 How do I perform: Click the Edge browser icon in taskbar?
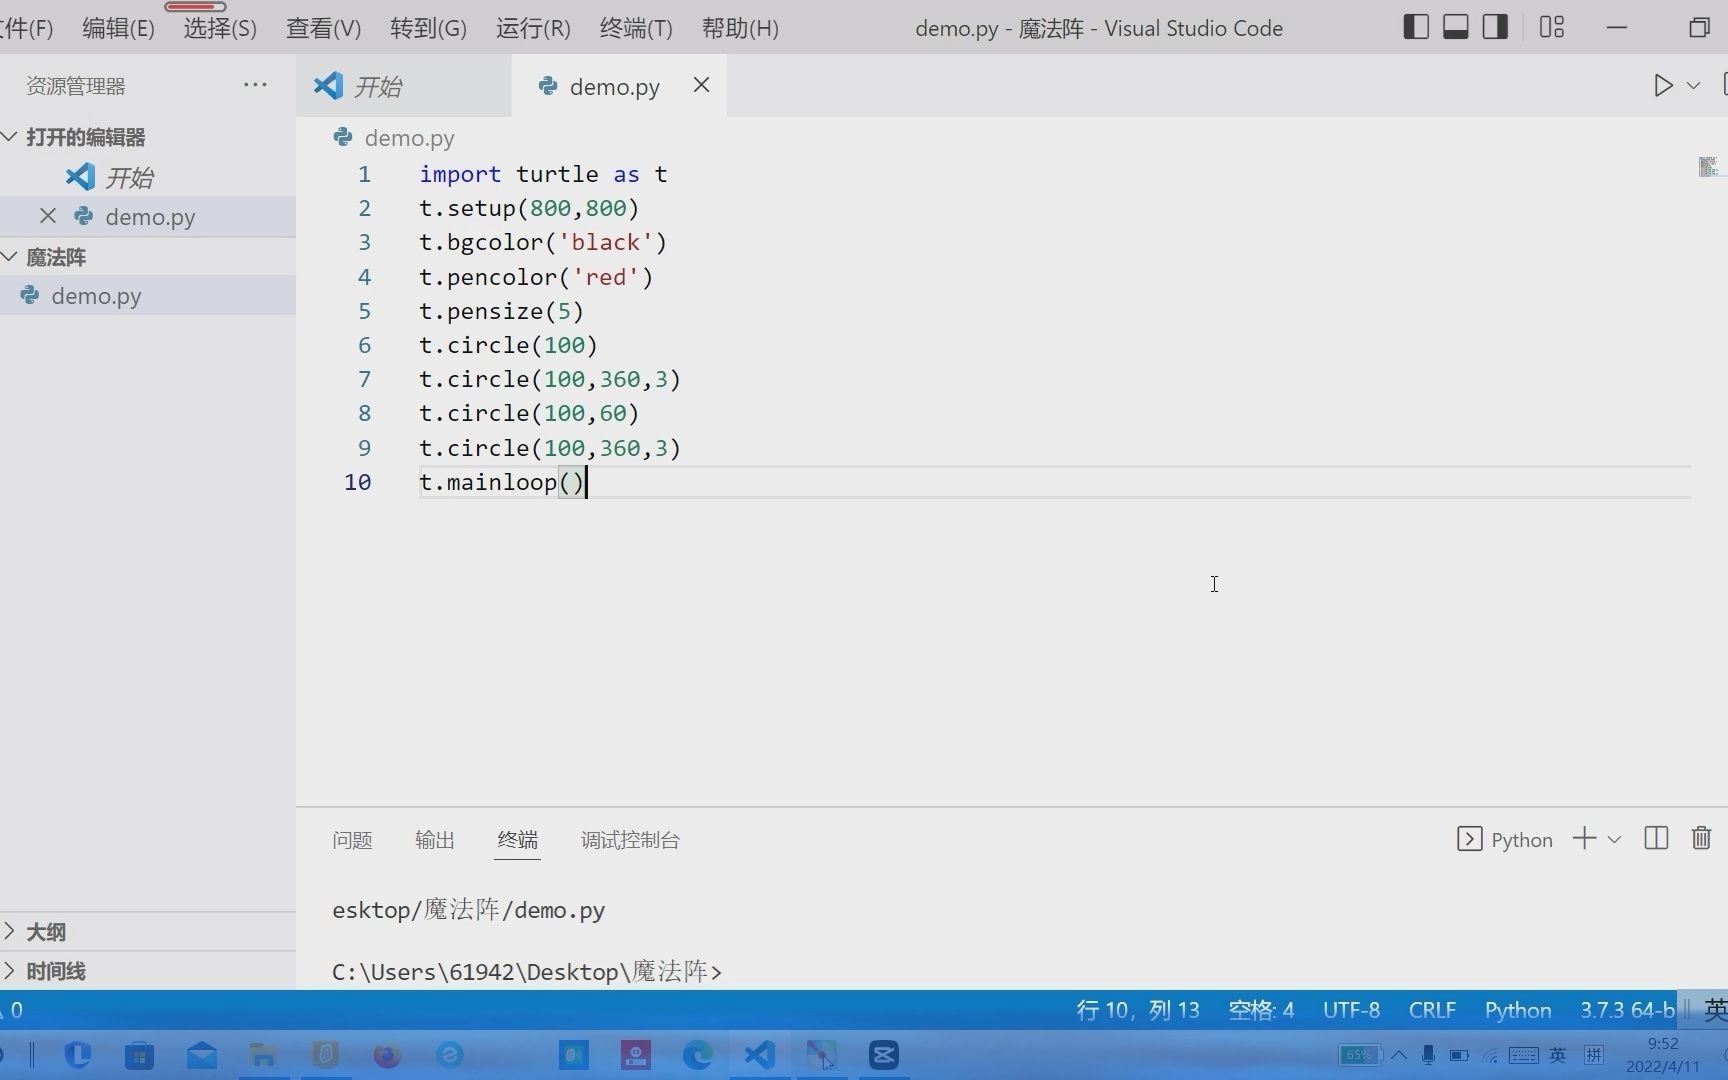coord(697,1055)
